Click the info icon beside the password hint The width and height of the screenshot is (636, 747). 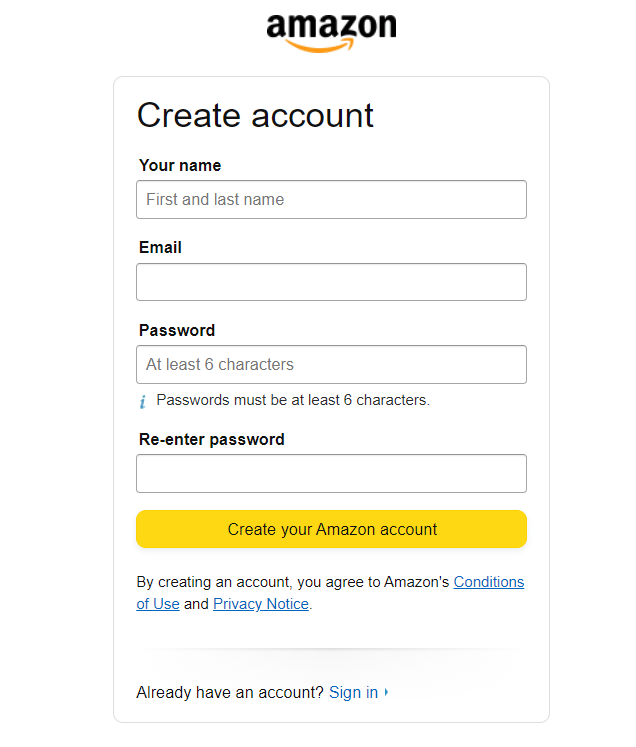pos(143,402)
